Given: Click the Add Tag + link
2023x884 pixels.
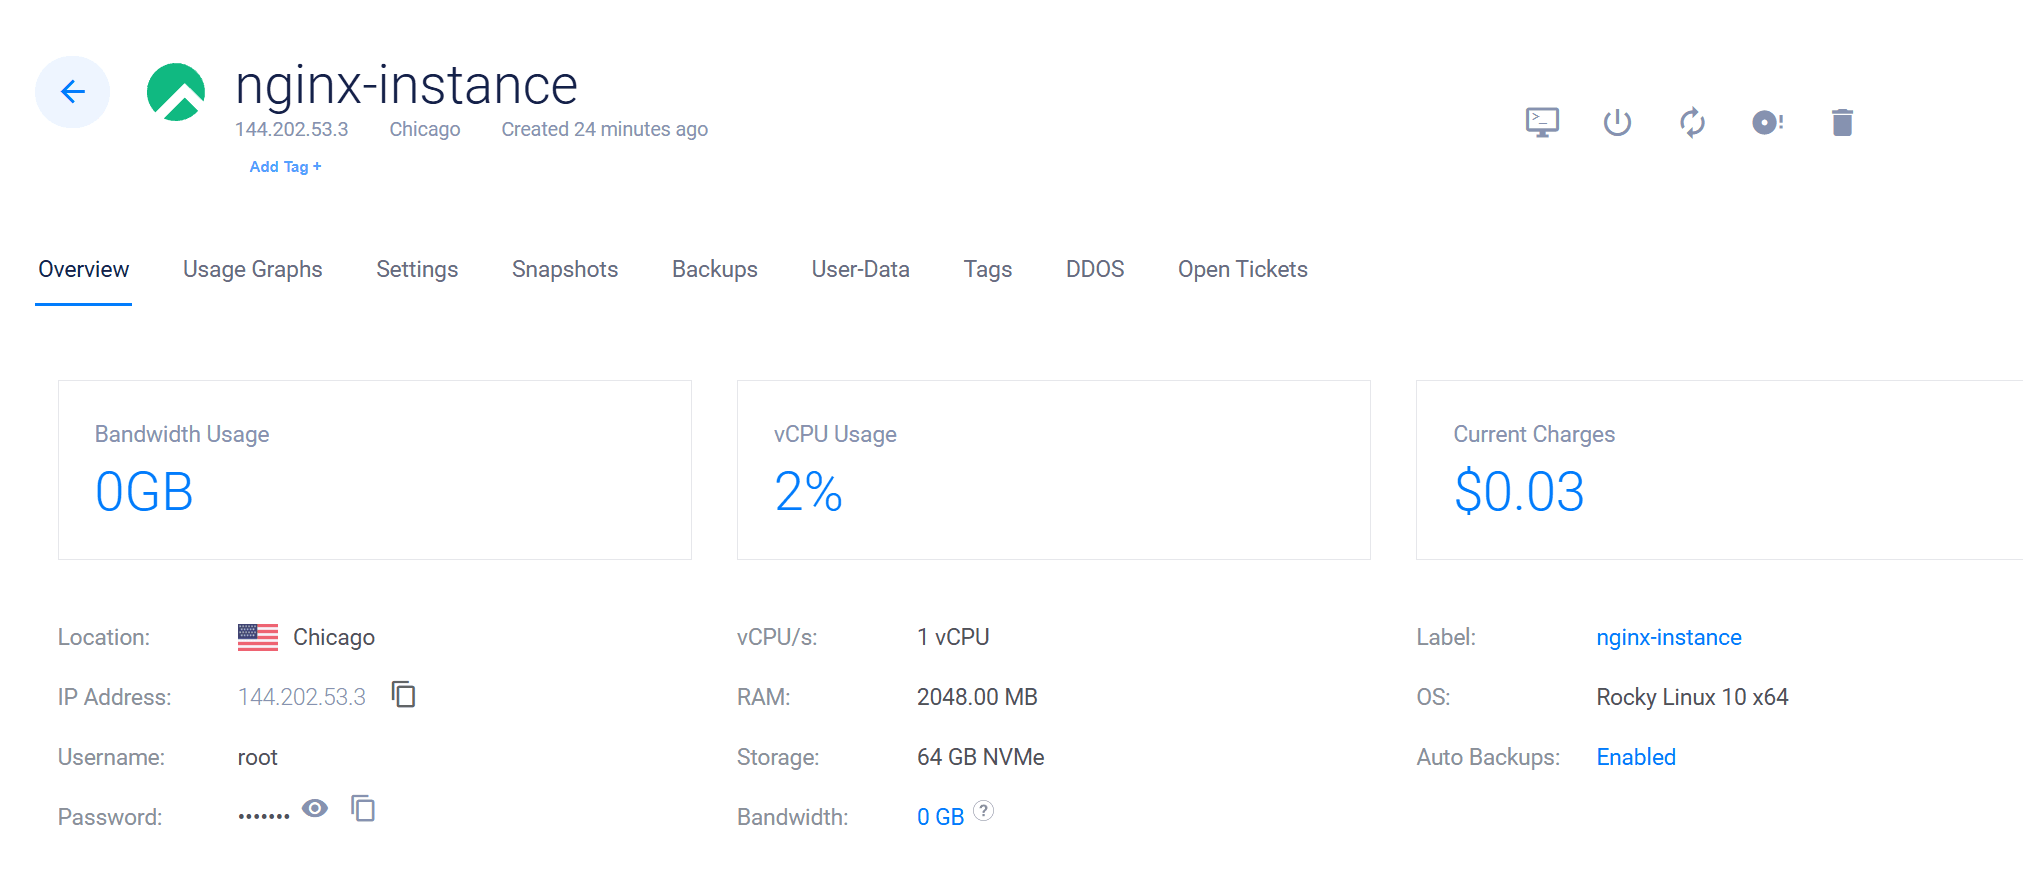Looking at the screenshot, I should pos(285,167).
